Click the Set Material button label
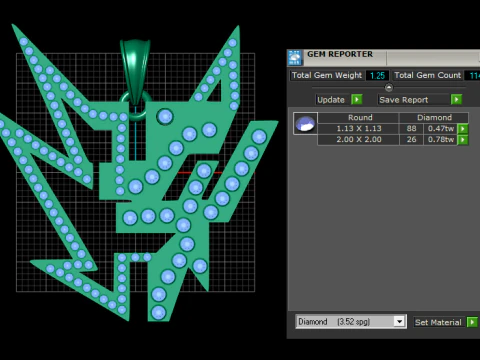Viewport: 480px width, 360px height. (438, 322)
